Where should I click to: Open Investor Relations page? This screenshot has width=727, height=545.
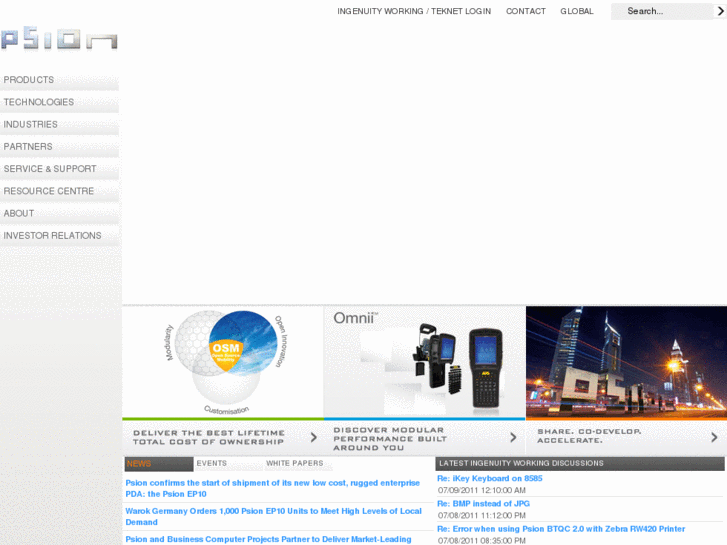(59, 236)
